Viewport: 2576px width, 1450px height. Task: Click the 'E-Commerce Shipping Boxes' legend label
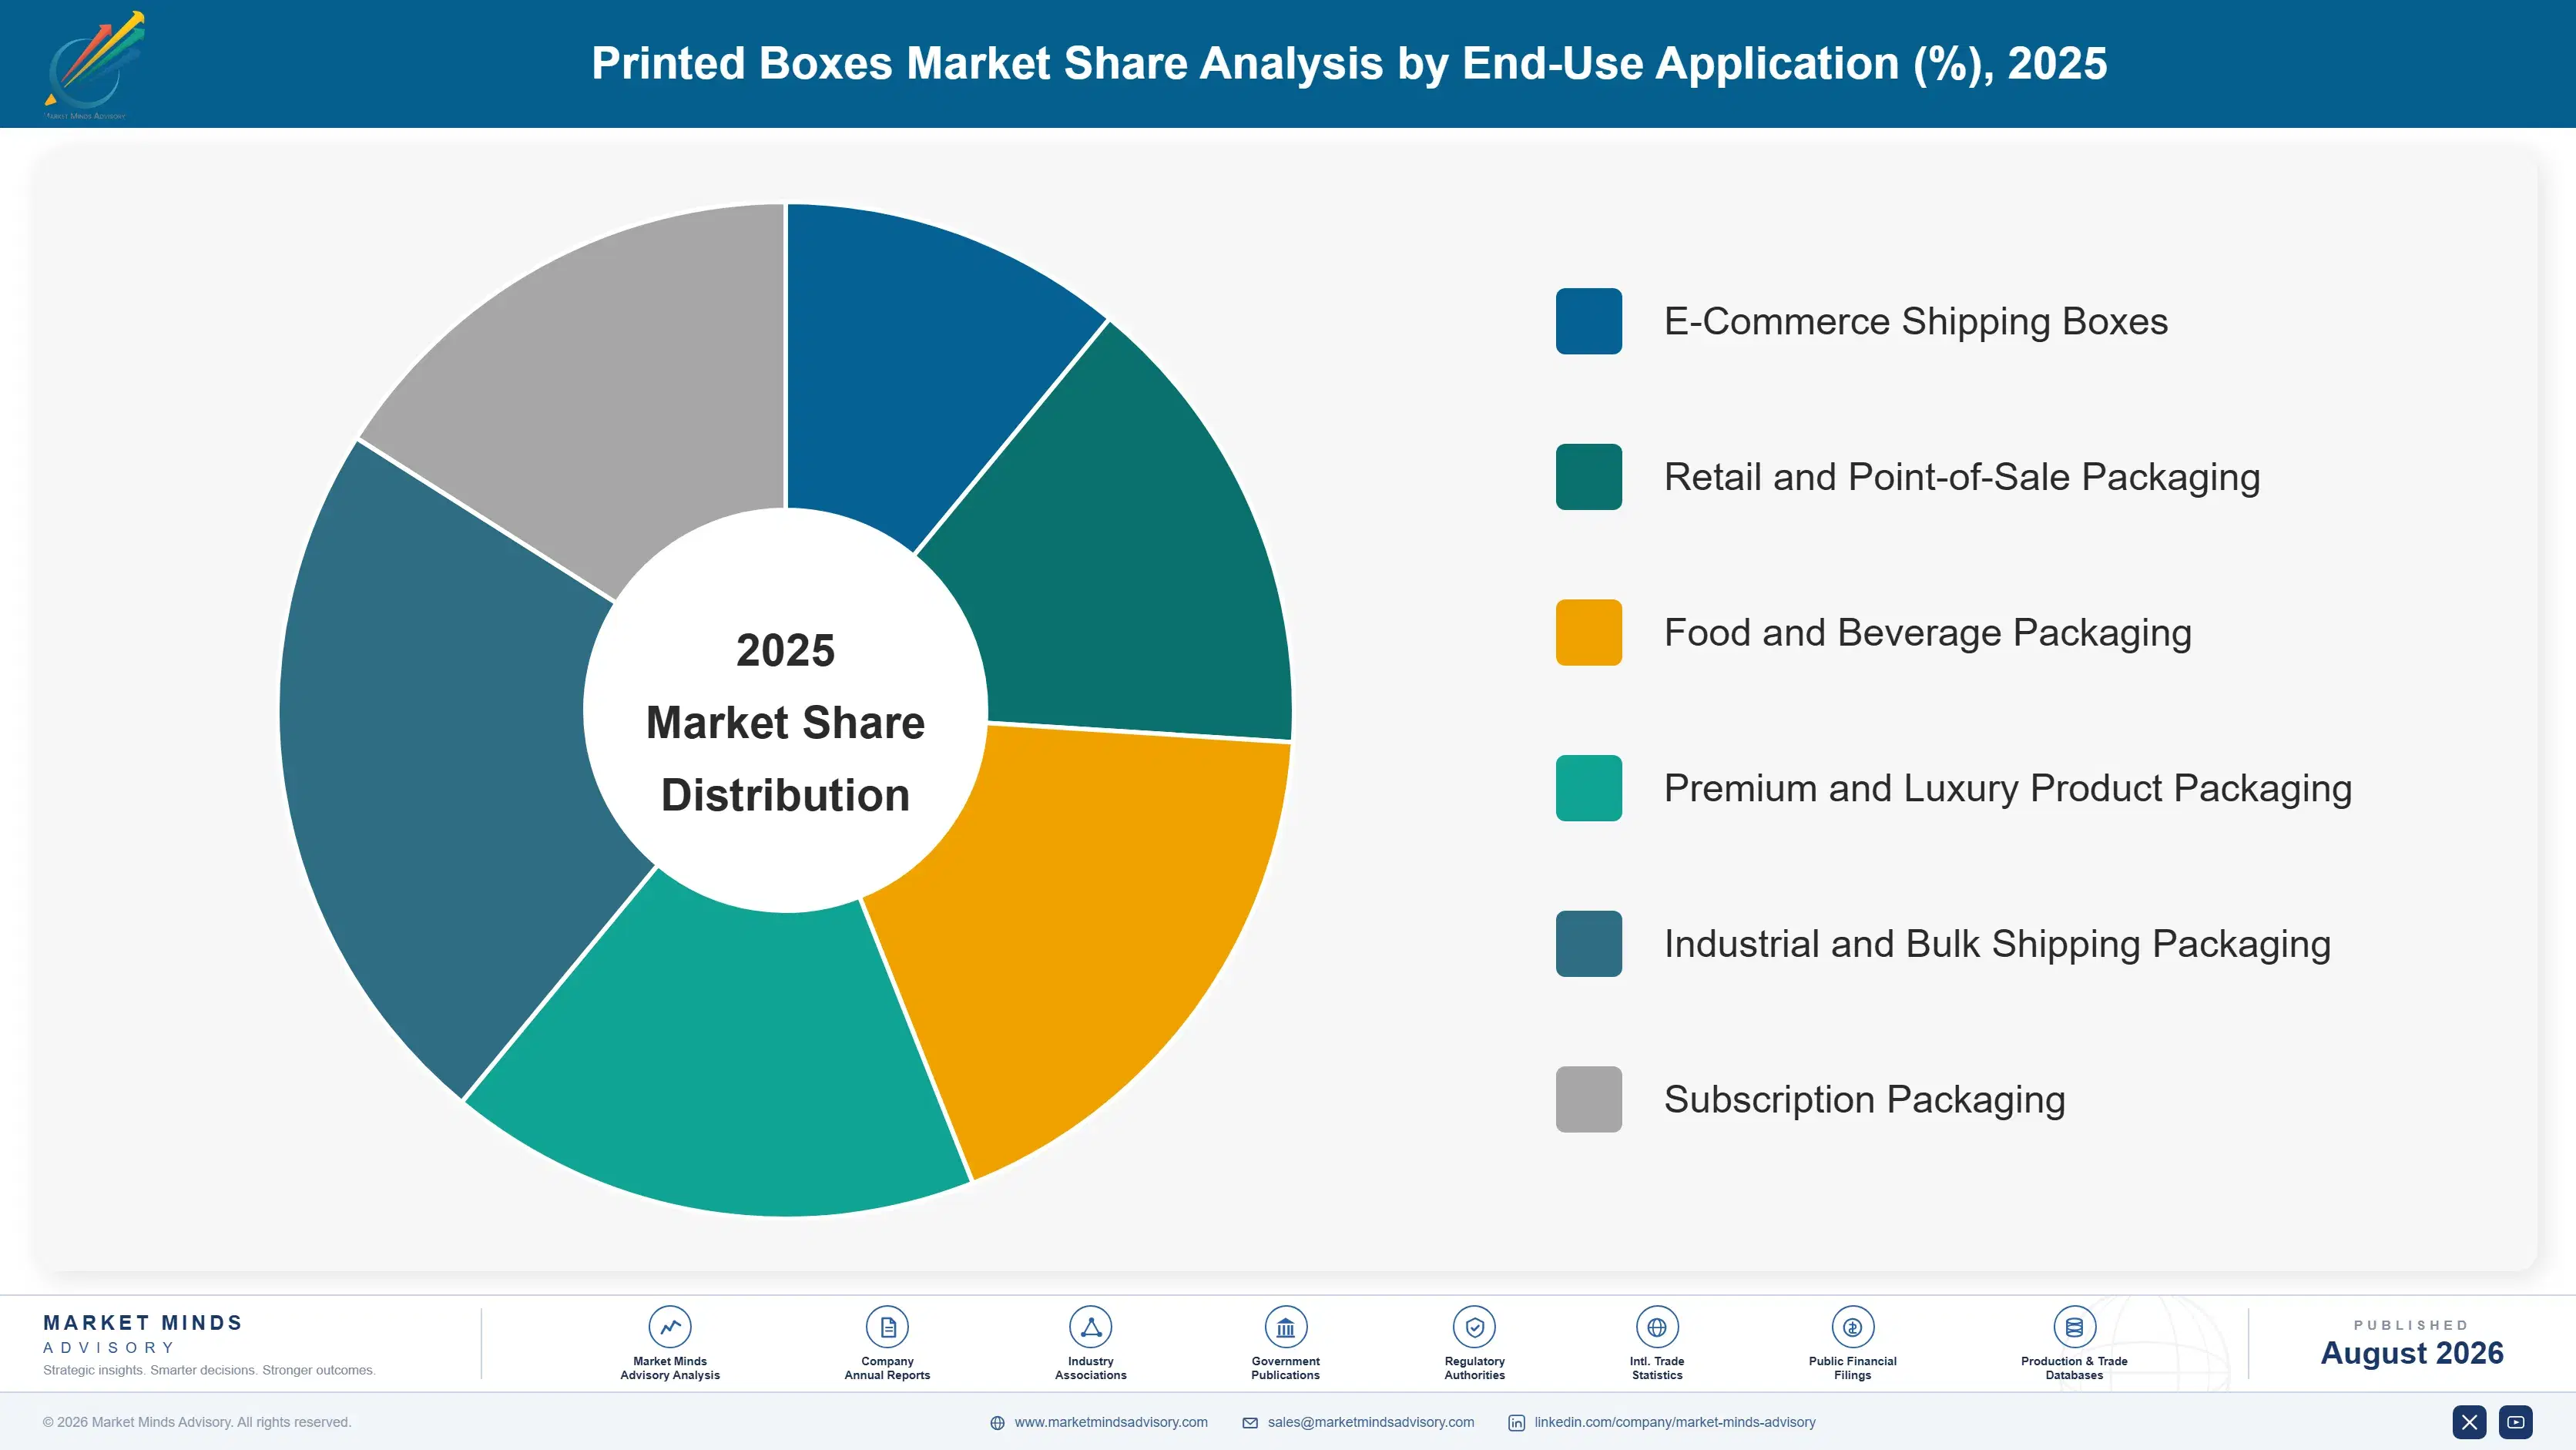tap(1916, 321)
